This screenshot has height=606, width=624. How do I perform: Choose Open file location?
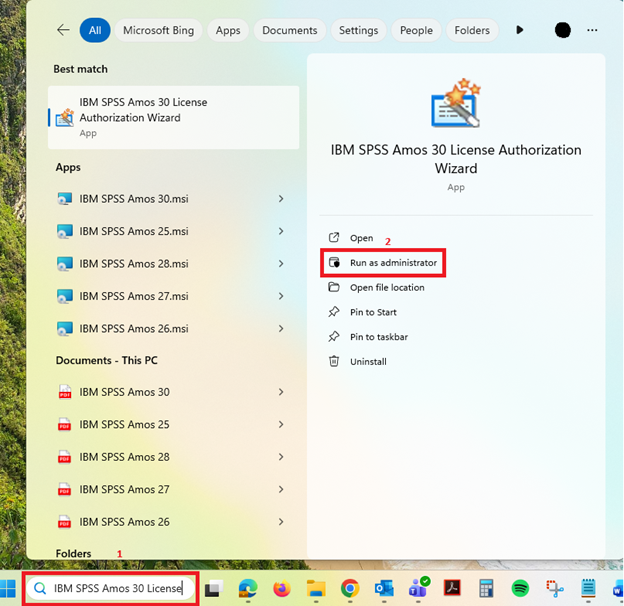[x=386, y=288]
